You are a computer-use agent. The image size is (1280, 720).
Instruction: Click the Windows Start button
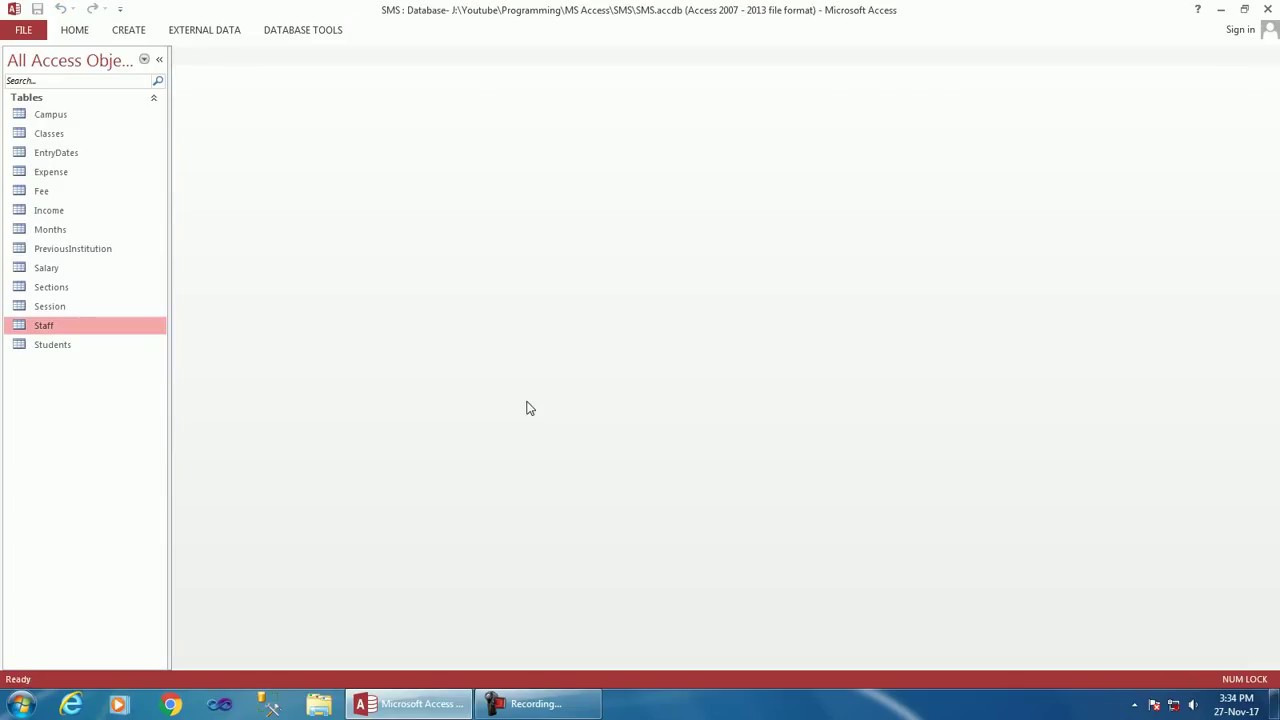(20, 704)
